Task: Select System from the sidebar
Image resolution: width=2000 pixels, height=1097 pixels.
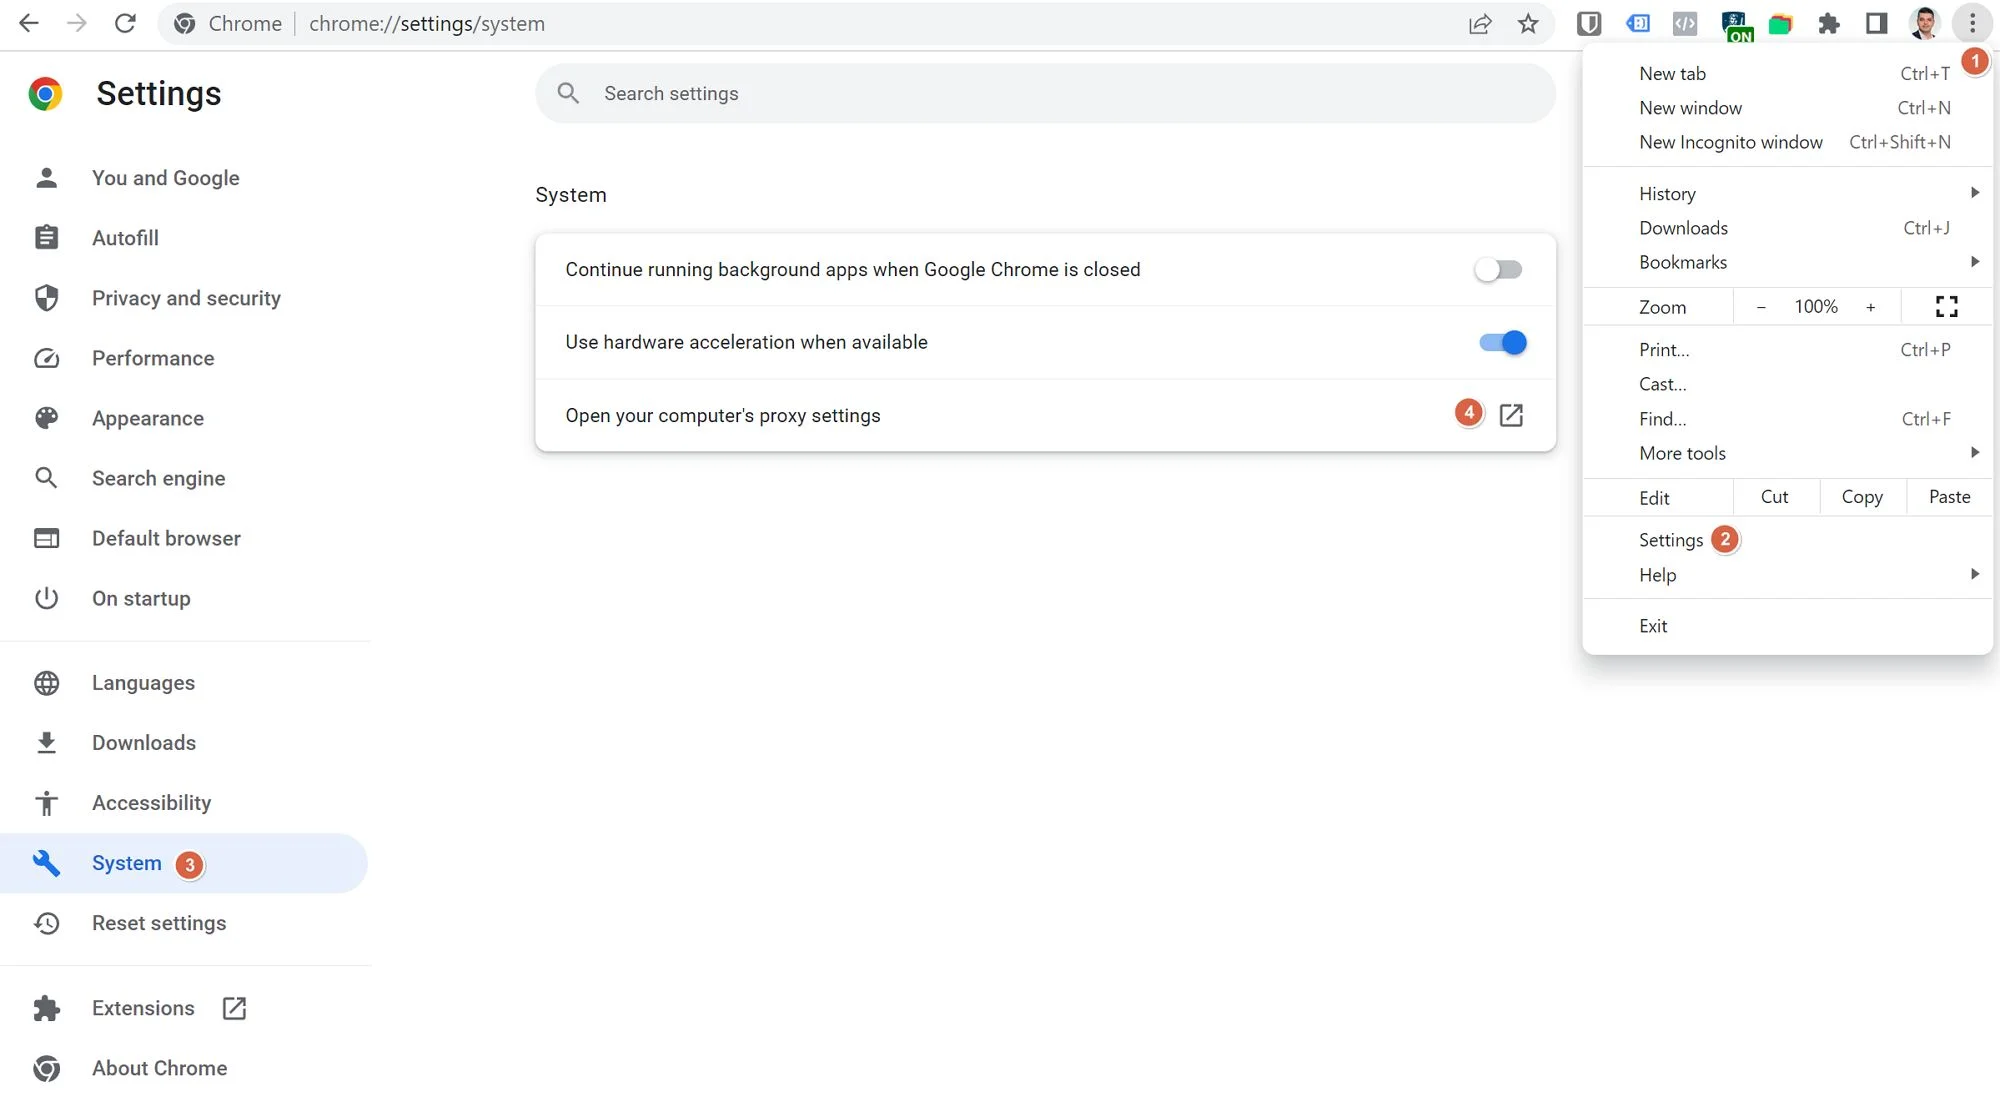Action: 126,862
